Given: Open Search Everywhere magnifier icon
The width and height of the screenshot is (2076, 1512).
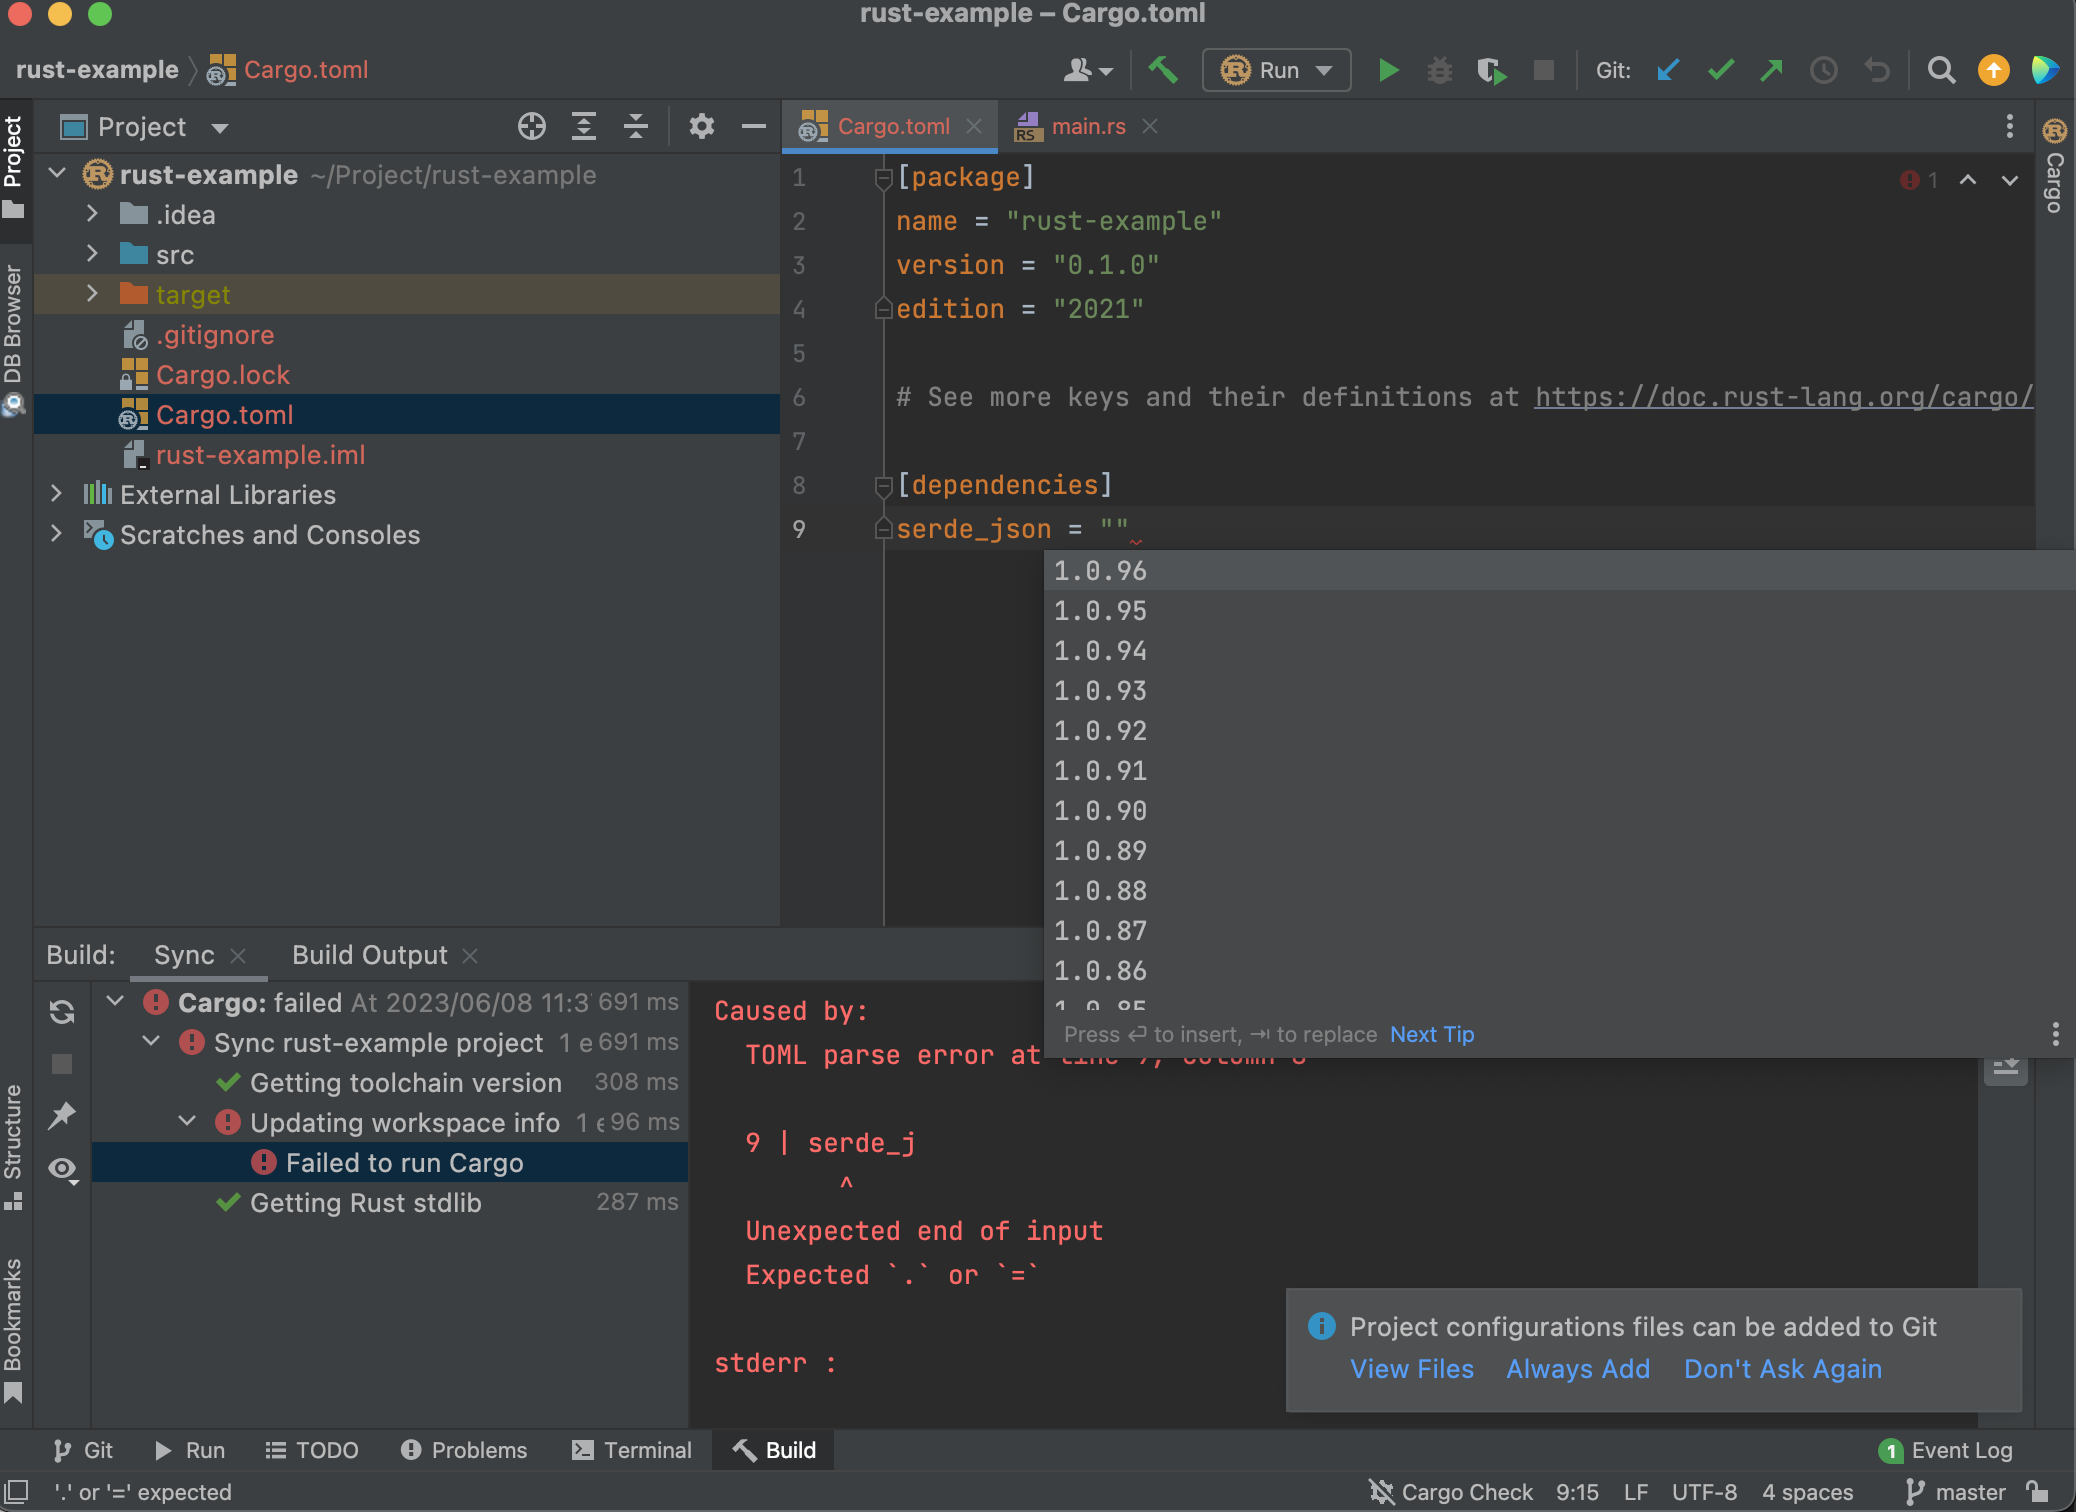Looking at the screenshot, I should [1941, 70].
